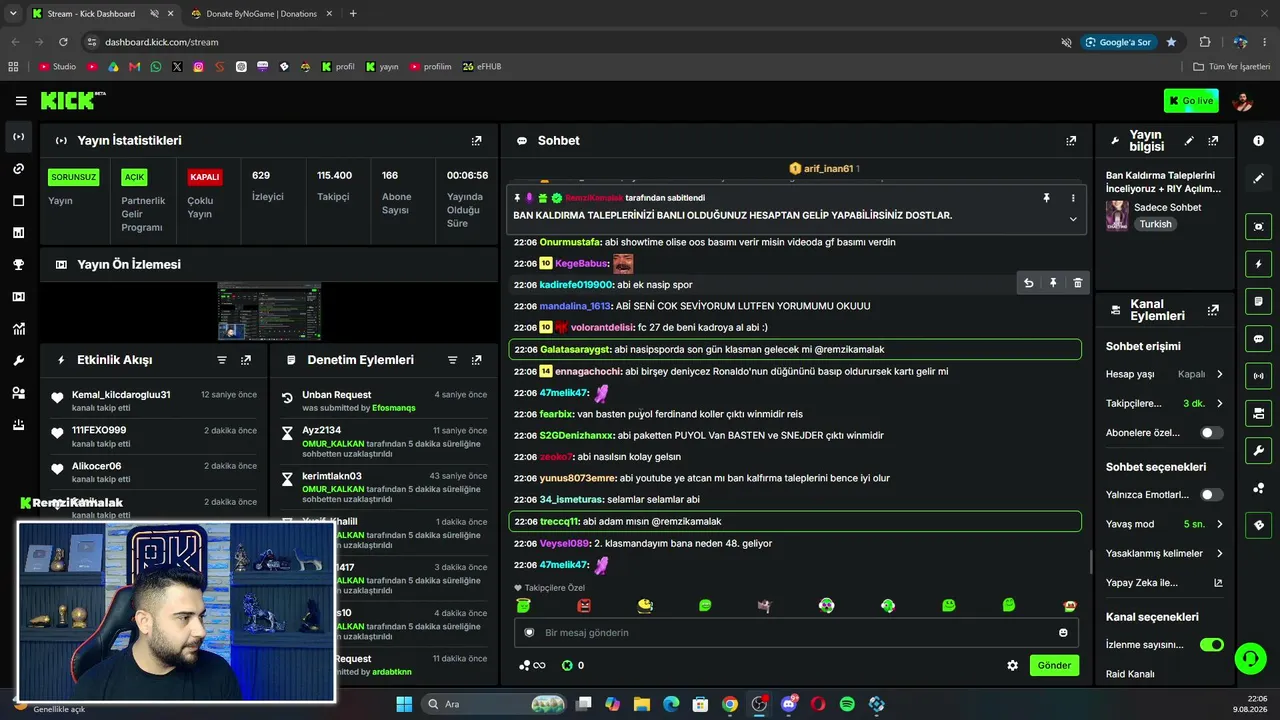The height and width of the screenshot is (720, 1280).
Task: Open the Tüm Yer İşaretleri folder
Action: point(1232,67)
